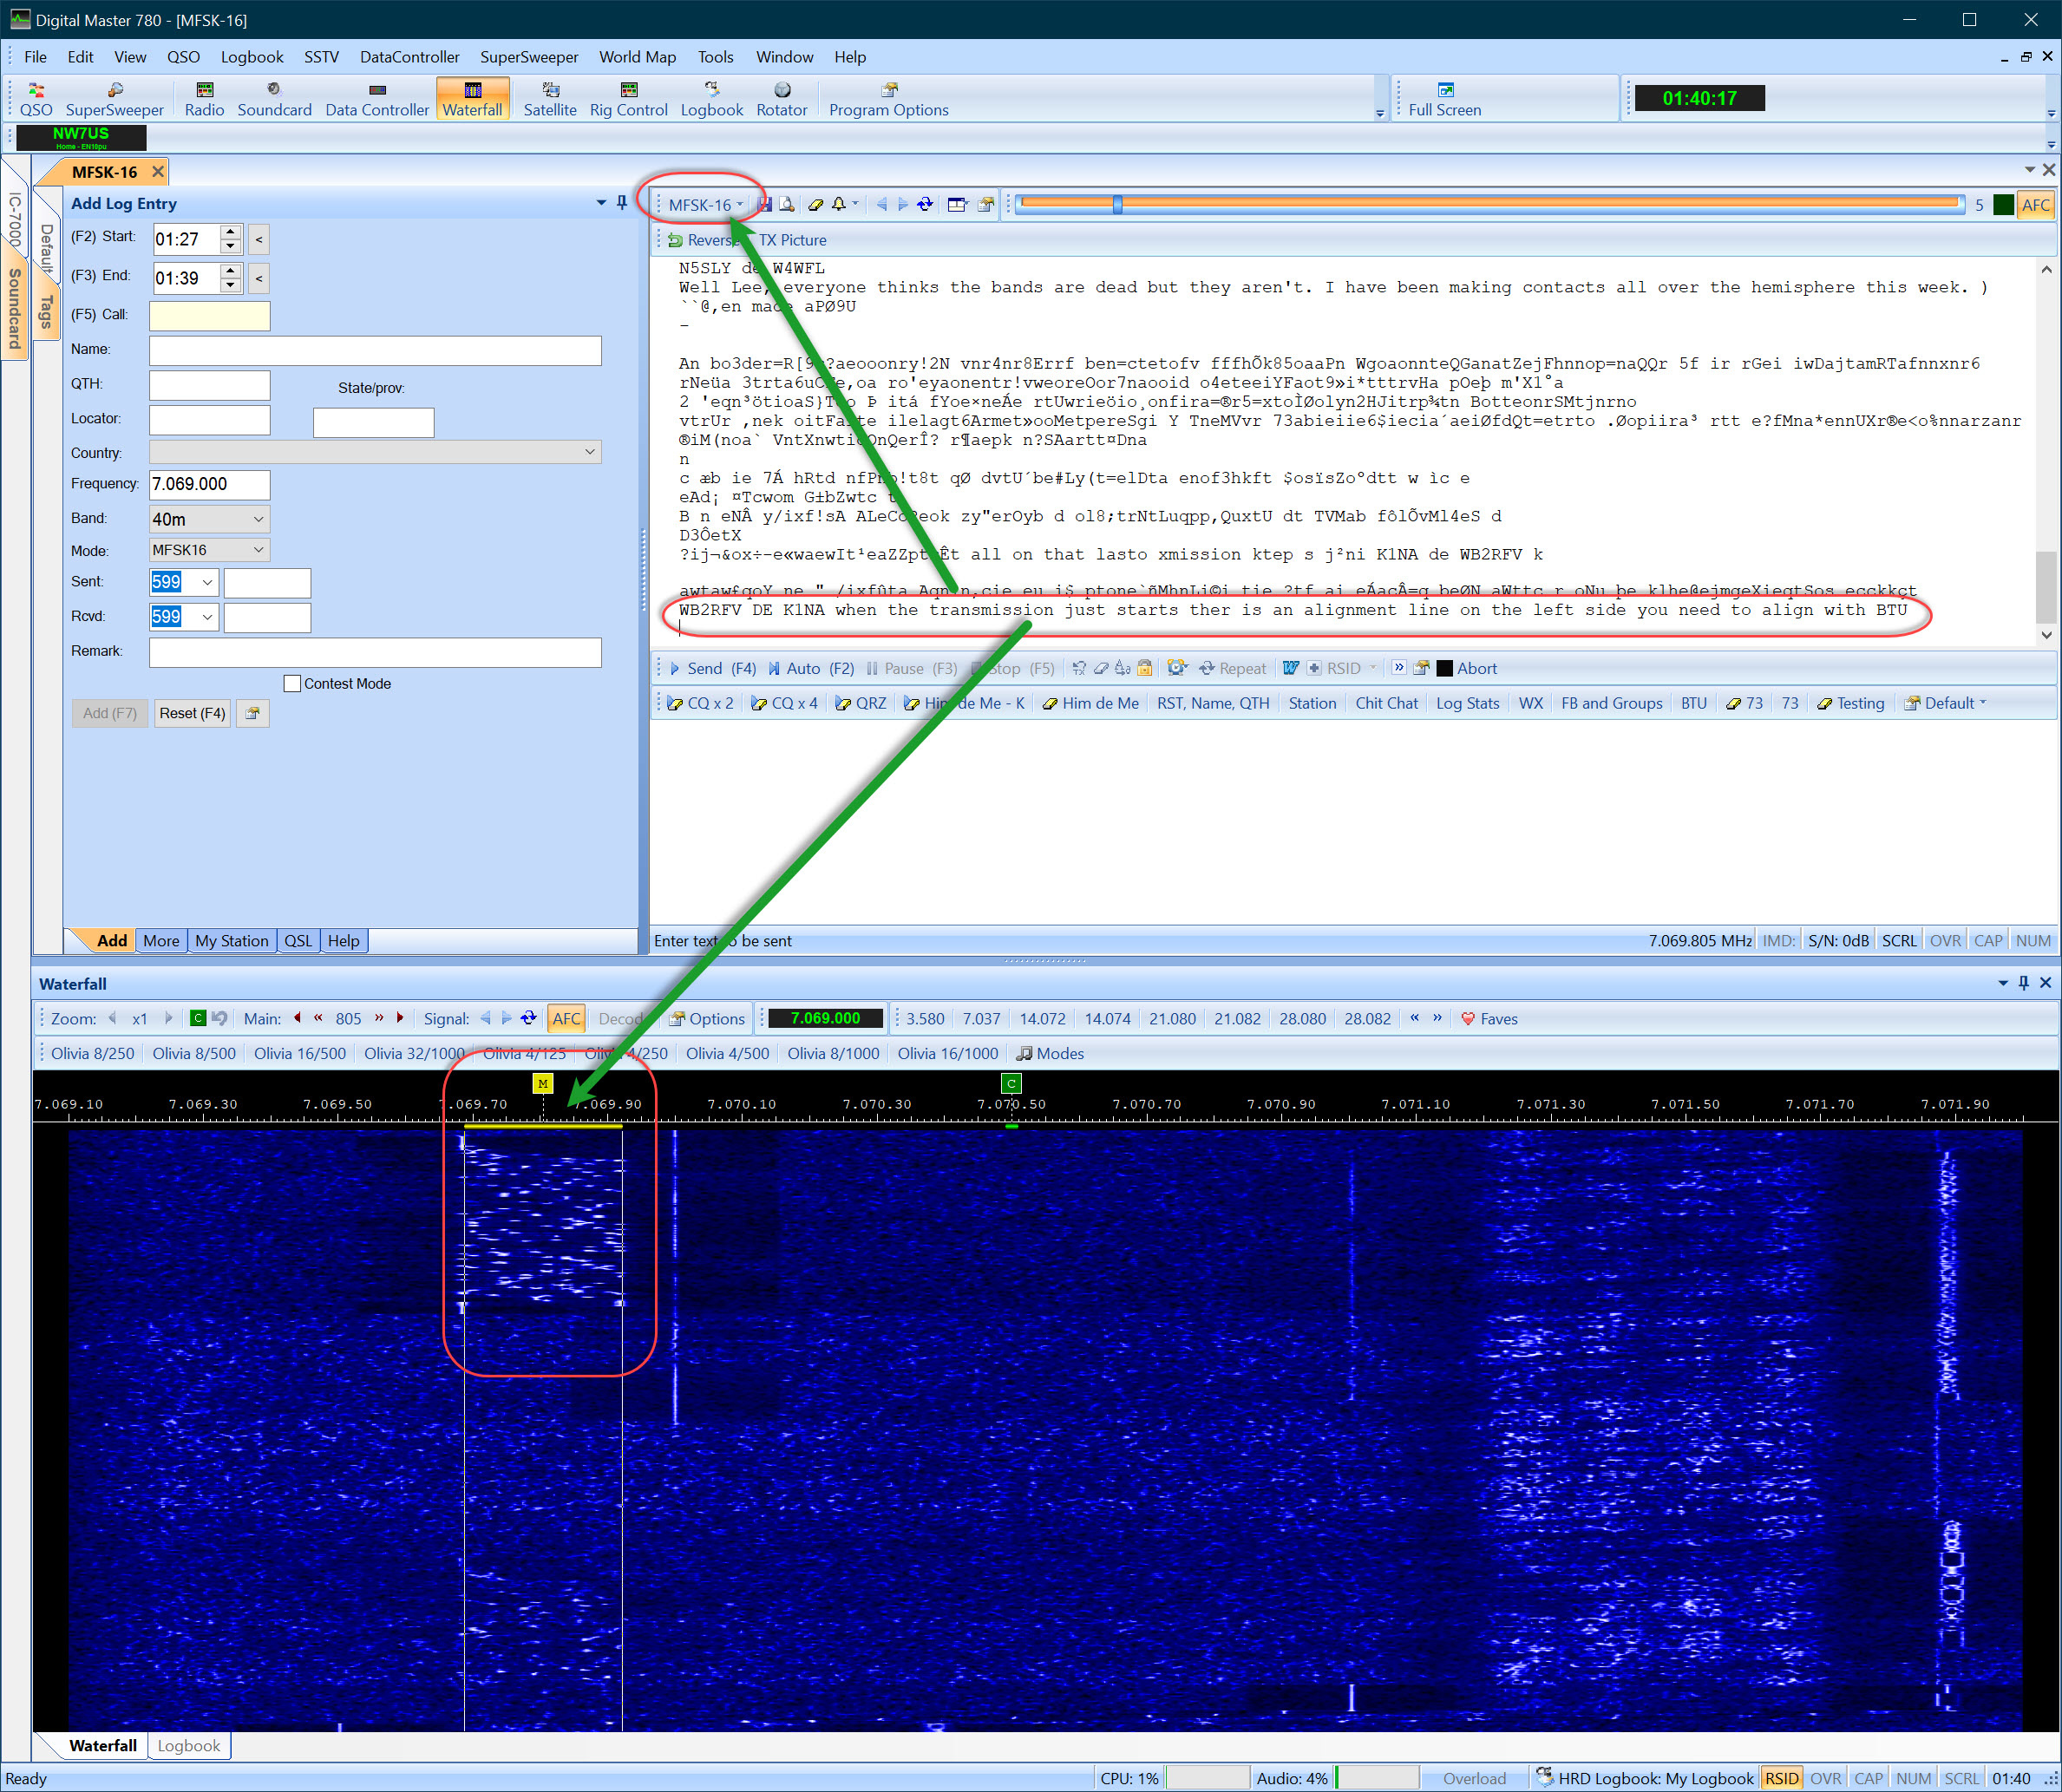
Task: Select the CQ x 2 macro
Action: [x=701, y=704]
